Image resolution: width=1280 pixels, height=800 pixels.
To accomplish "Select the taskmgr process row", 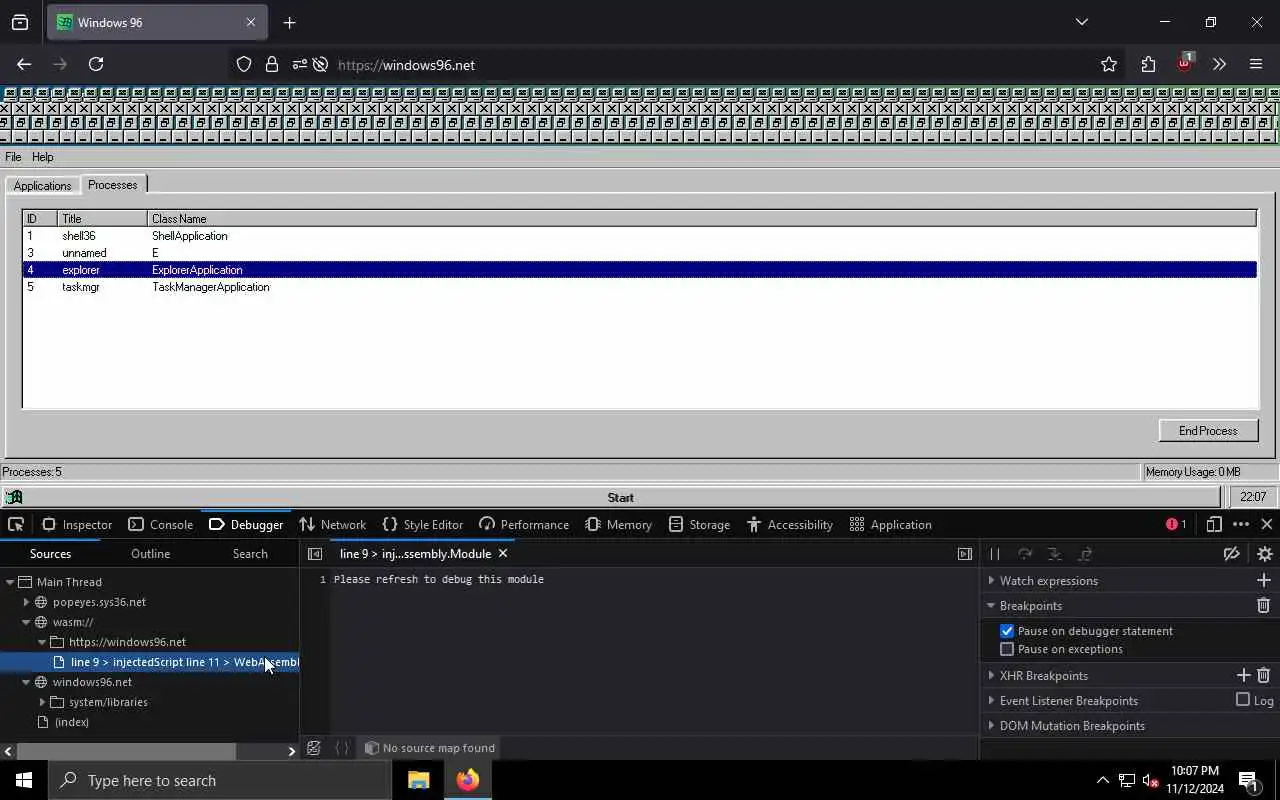I will tap(639, 287).
